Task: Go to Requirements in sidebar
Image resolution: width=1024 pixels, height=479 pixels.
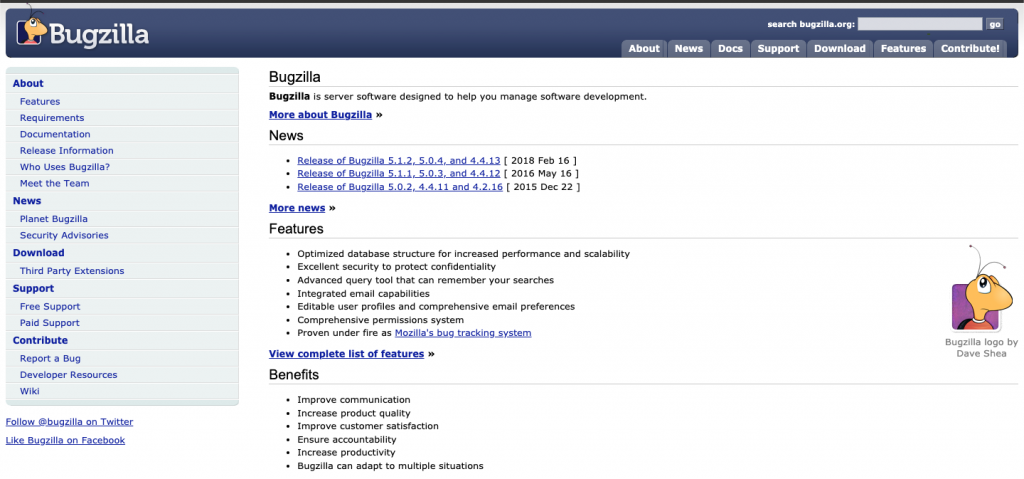Action: click(x=52, y=118)
